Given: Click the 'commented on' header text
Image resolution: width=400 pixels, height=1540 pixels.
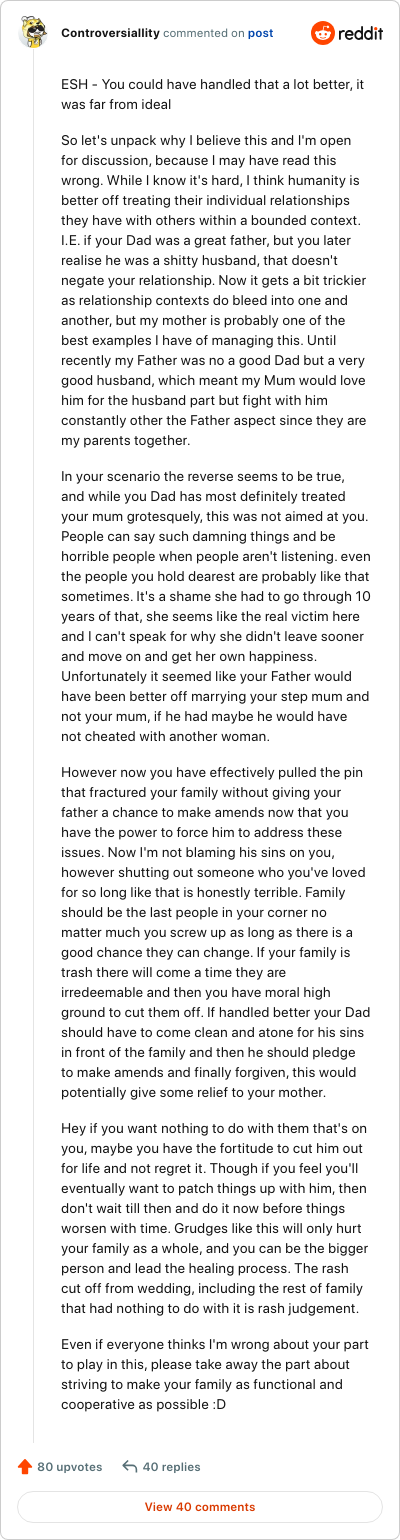Looking at the screenshot, I should click(x=204, y=33).
